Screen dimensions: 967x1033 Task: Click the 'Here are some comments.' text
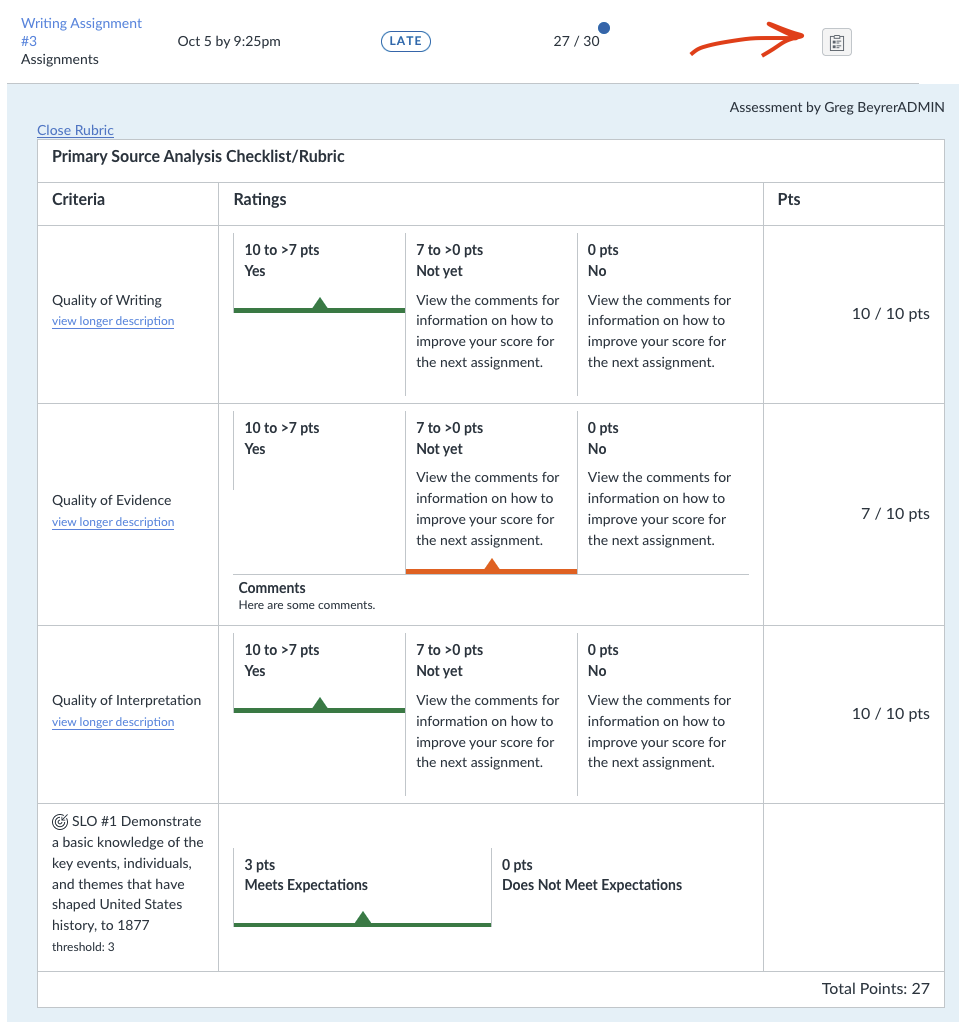307,605
